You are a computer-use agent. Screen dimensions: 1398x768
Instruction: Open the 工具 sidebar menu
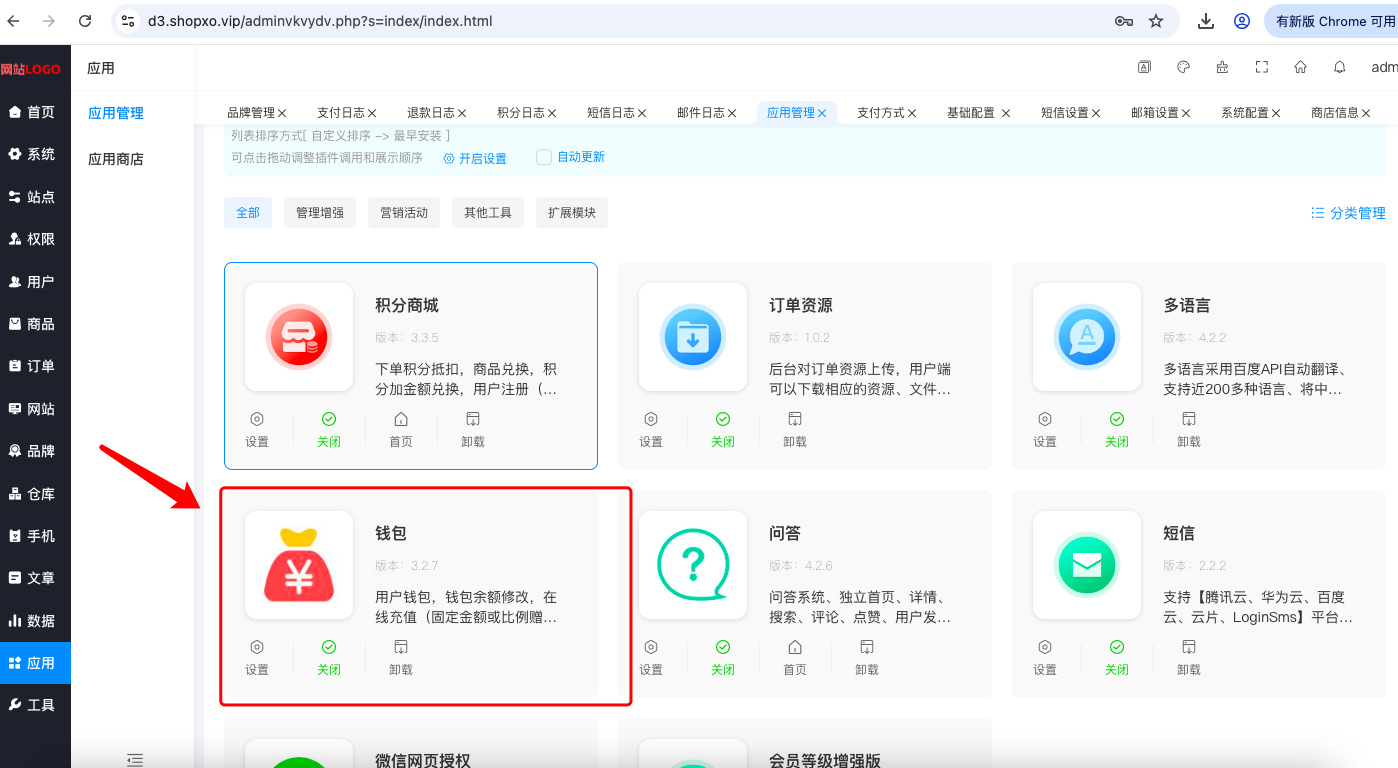point(35,705)
